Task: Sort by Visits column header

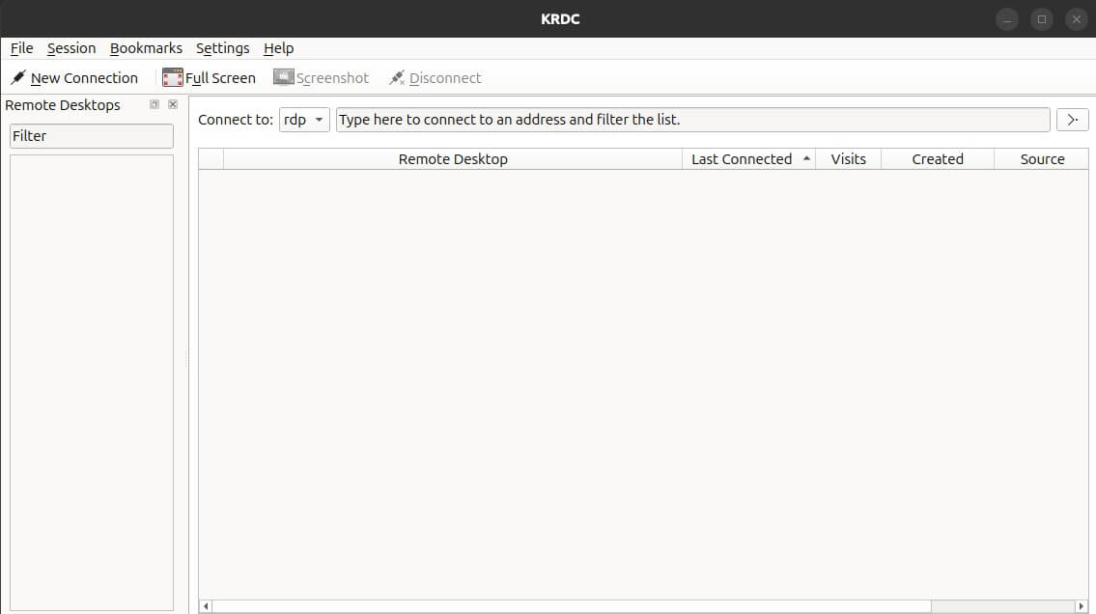Action: click(x=849, y=159)
